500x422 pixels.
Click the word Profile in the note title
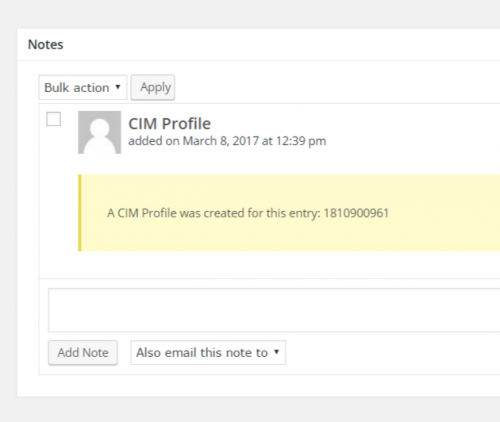[186, 124]
